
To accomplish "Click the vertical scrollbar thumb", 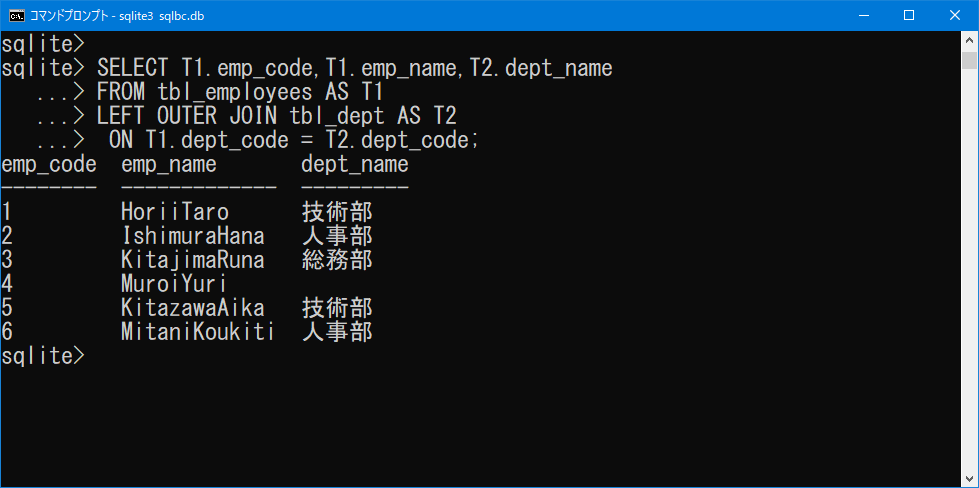I will (x=969, y=61).
